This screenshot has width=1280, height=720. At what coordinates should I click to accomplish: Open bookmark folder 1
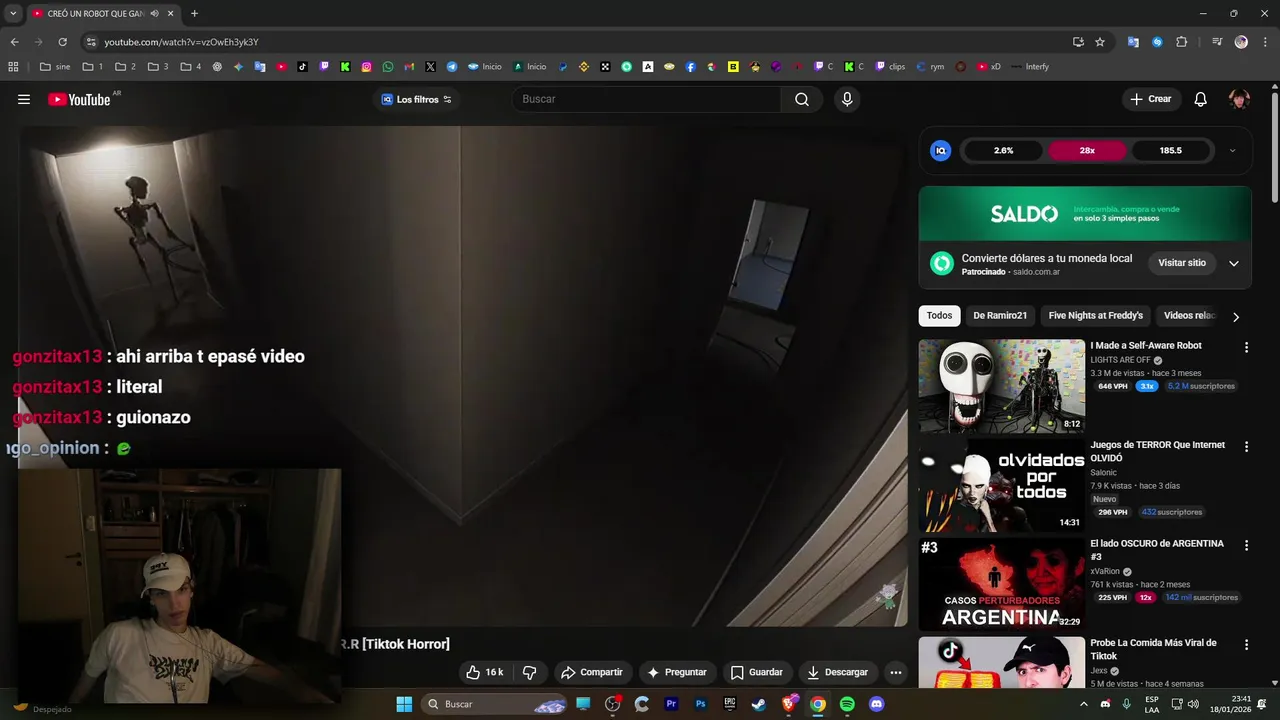click(x=93, y=67)
